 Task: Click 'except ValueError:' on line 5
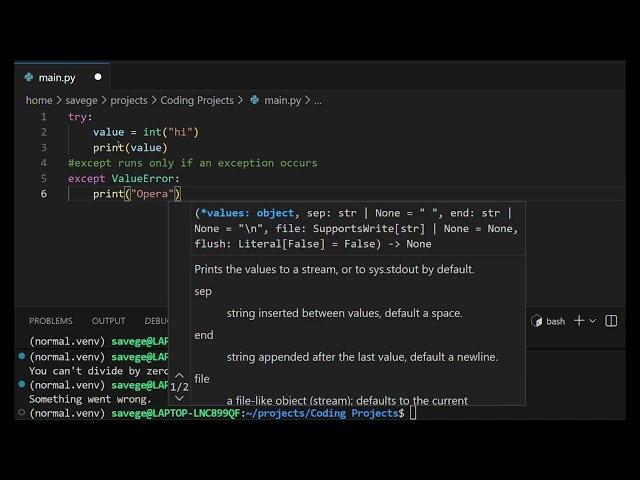tap(124, 179)
